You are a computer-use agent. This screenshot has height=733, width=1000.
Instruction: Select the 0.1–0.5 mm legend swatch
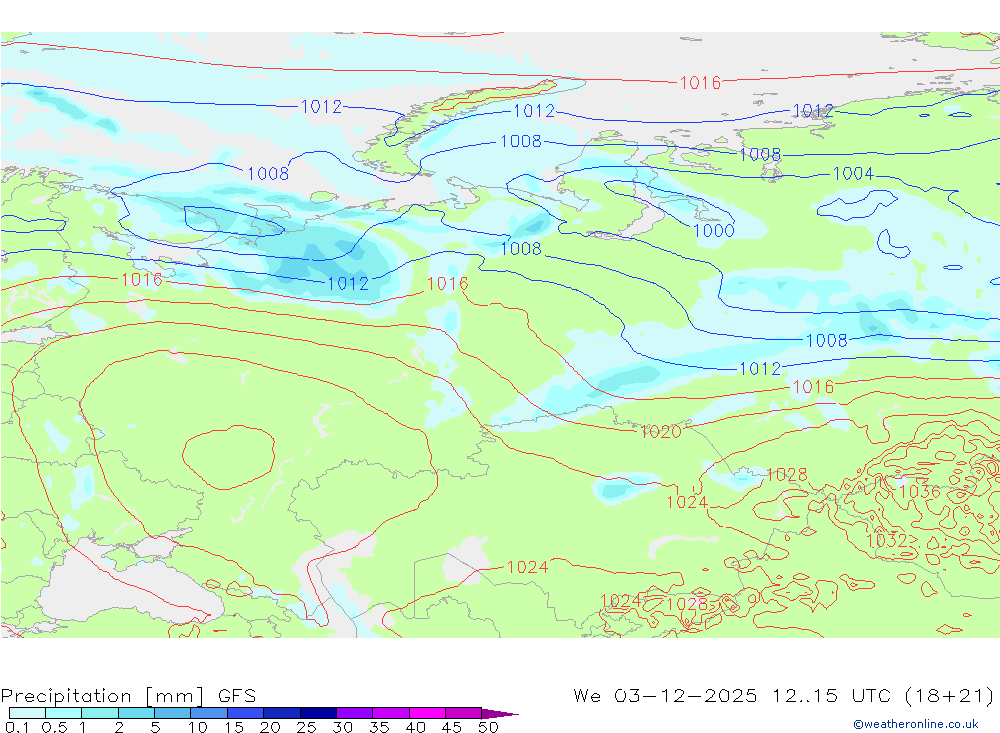27,713
